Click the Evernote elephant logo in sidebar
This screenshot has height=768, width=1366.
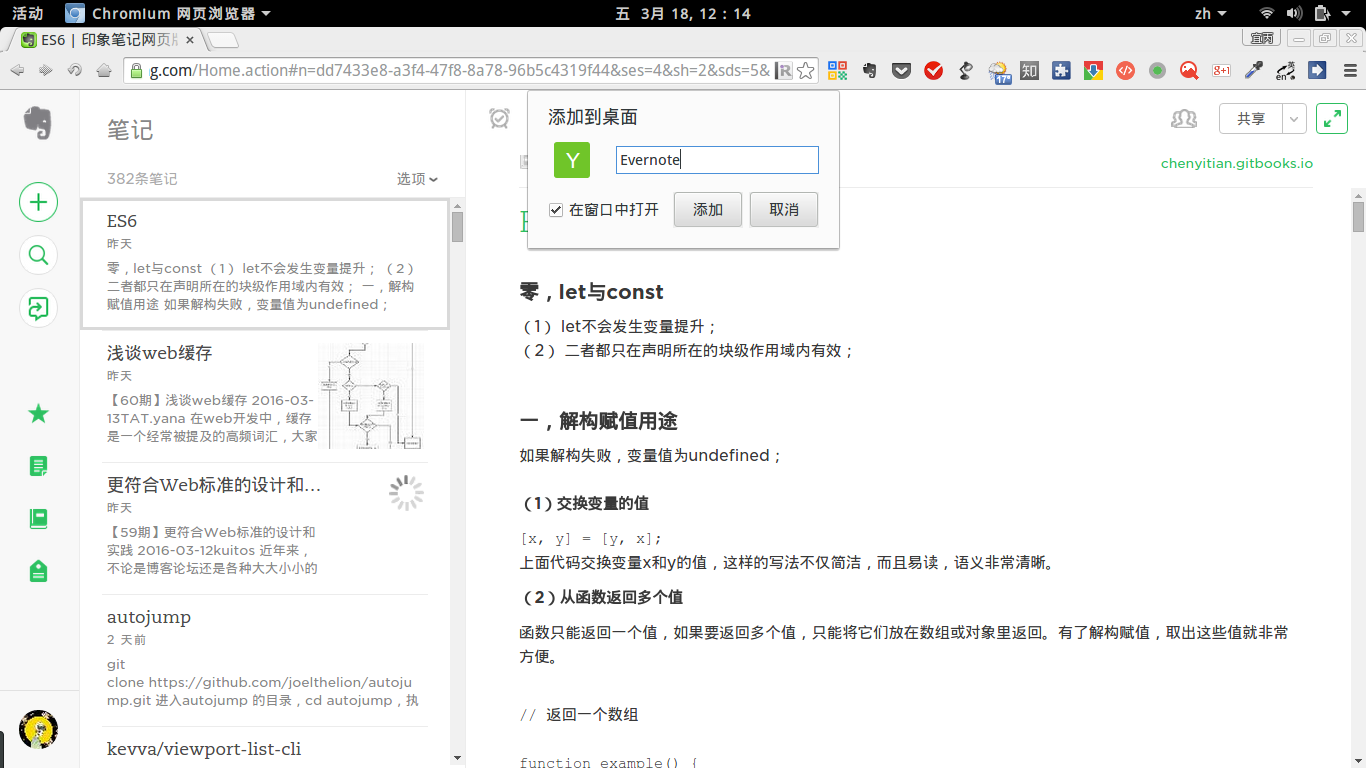(x=38, y=123)
